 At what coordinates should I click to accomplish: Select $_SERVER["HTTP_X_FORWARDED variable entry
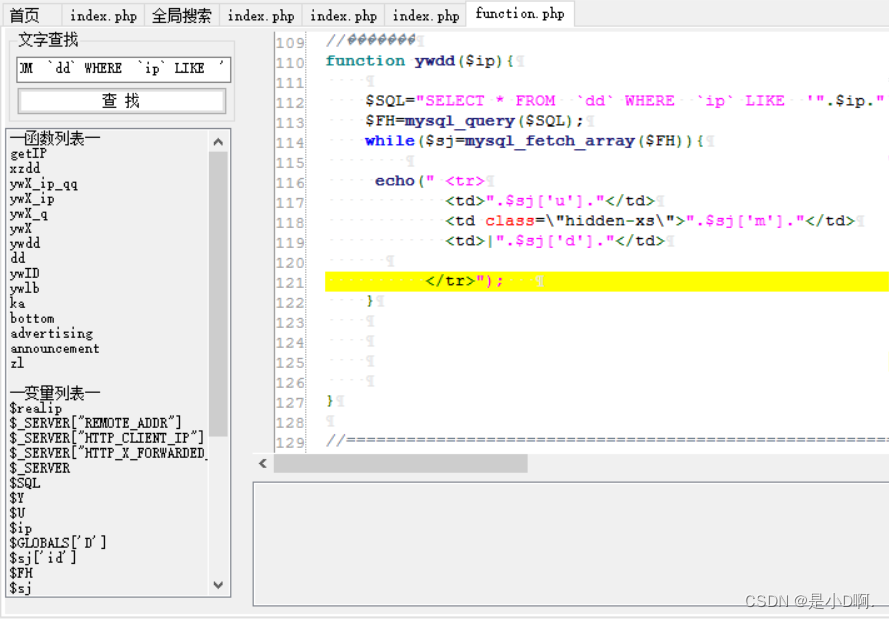[x=108, y=453]
